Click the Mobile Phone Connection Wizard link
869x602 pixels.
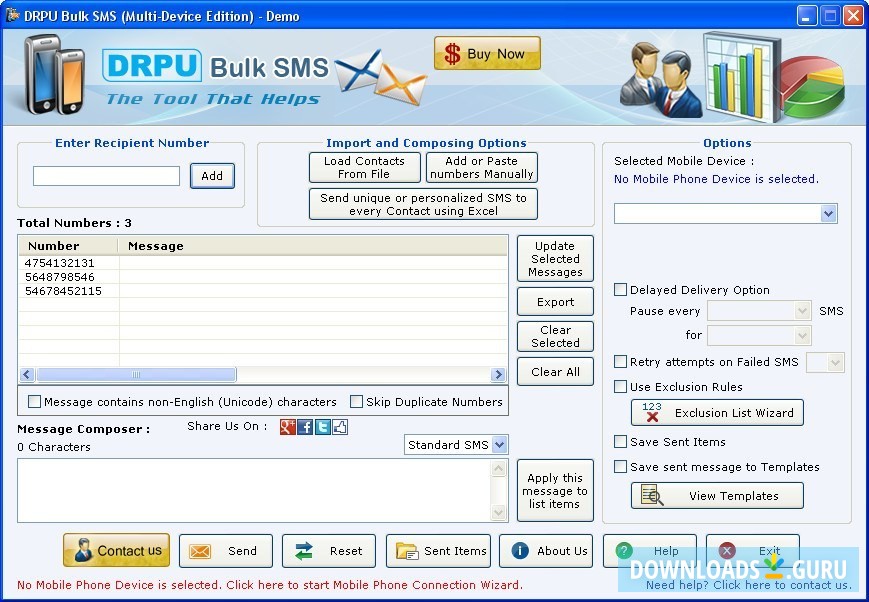pyautogui.click(x=269, y=585)
